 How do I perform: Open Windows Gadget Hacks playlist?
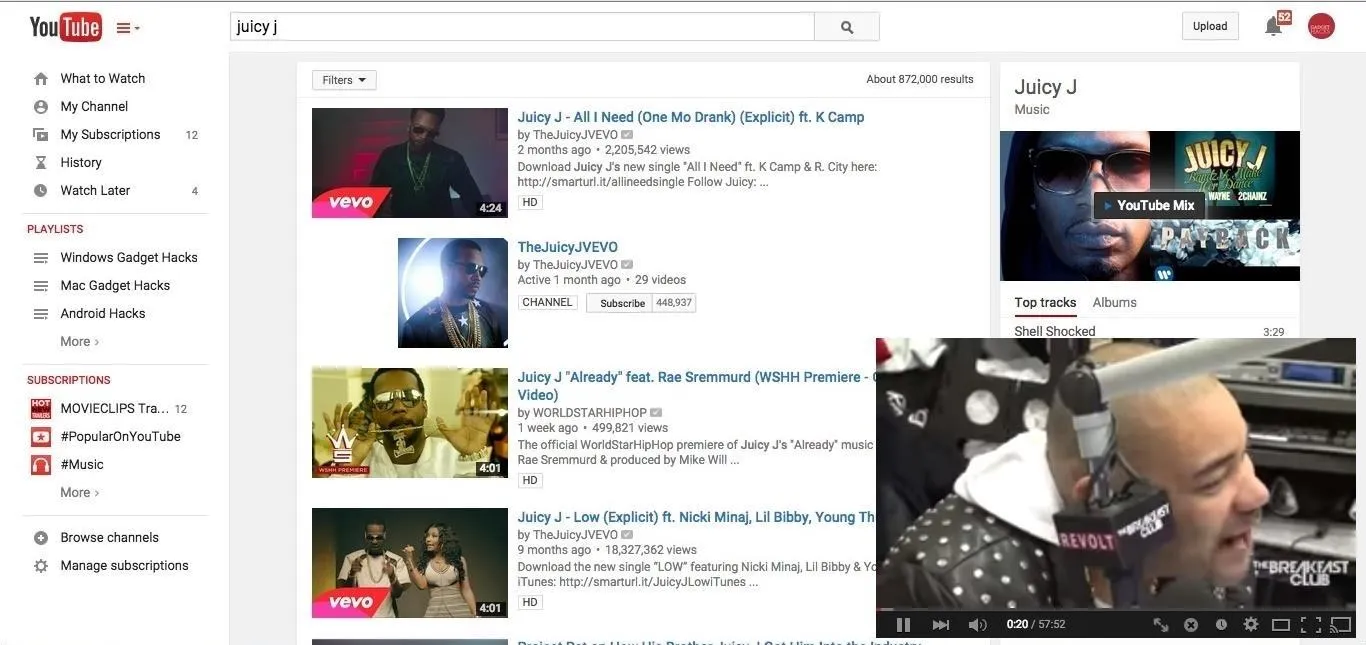129,257
